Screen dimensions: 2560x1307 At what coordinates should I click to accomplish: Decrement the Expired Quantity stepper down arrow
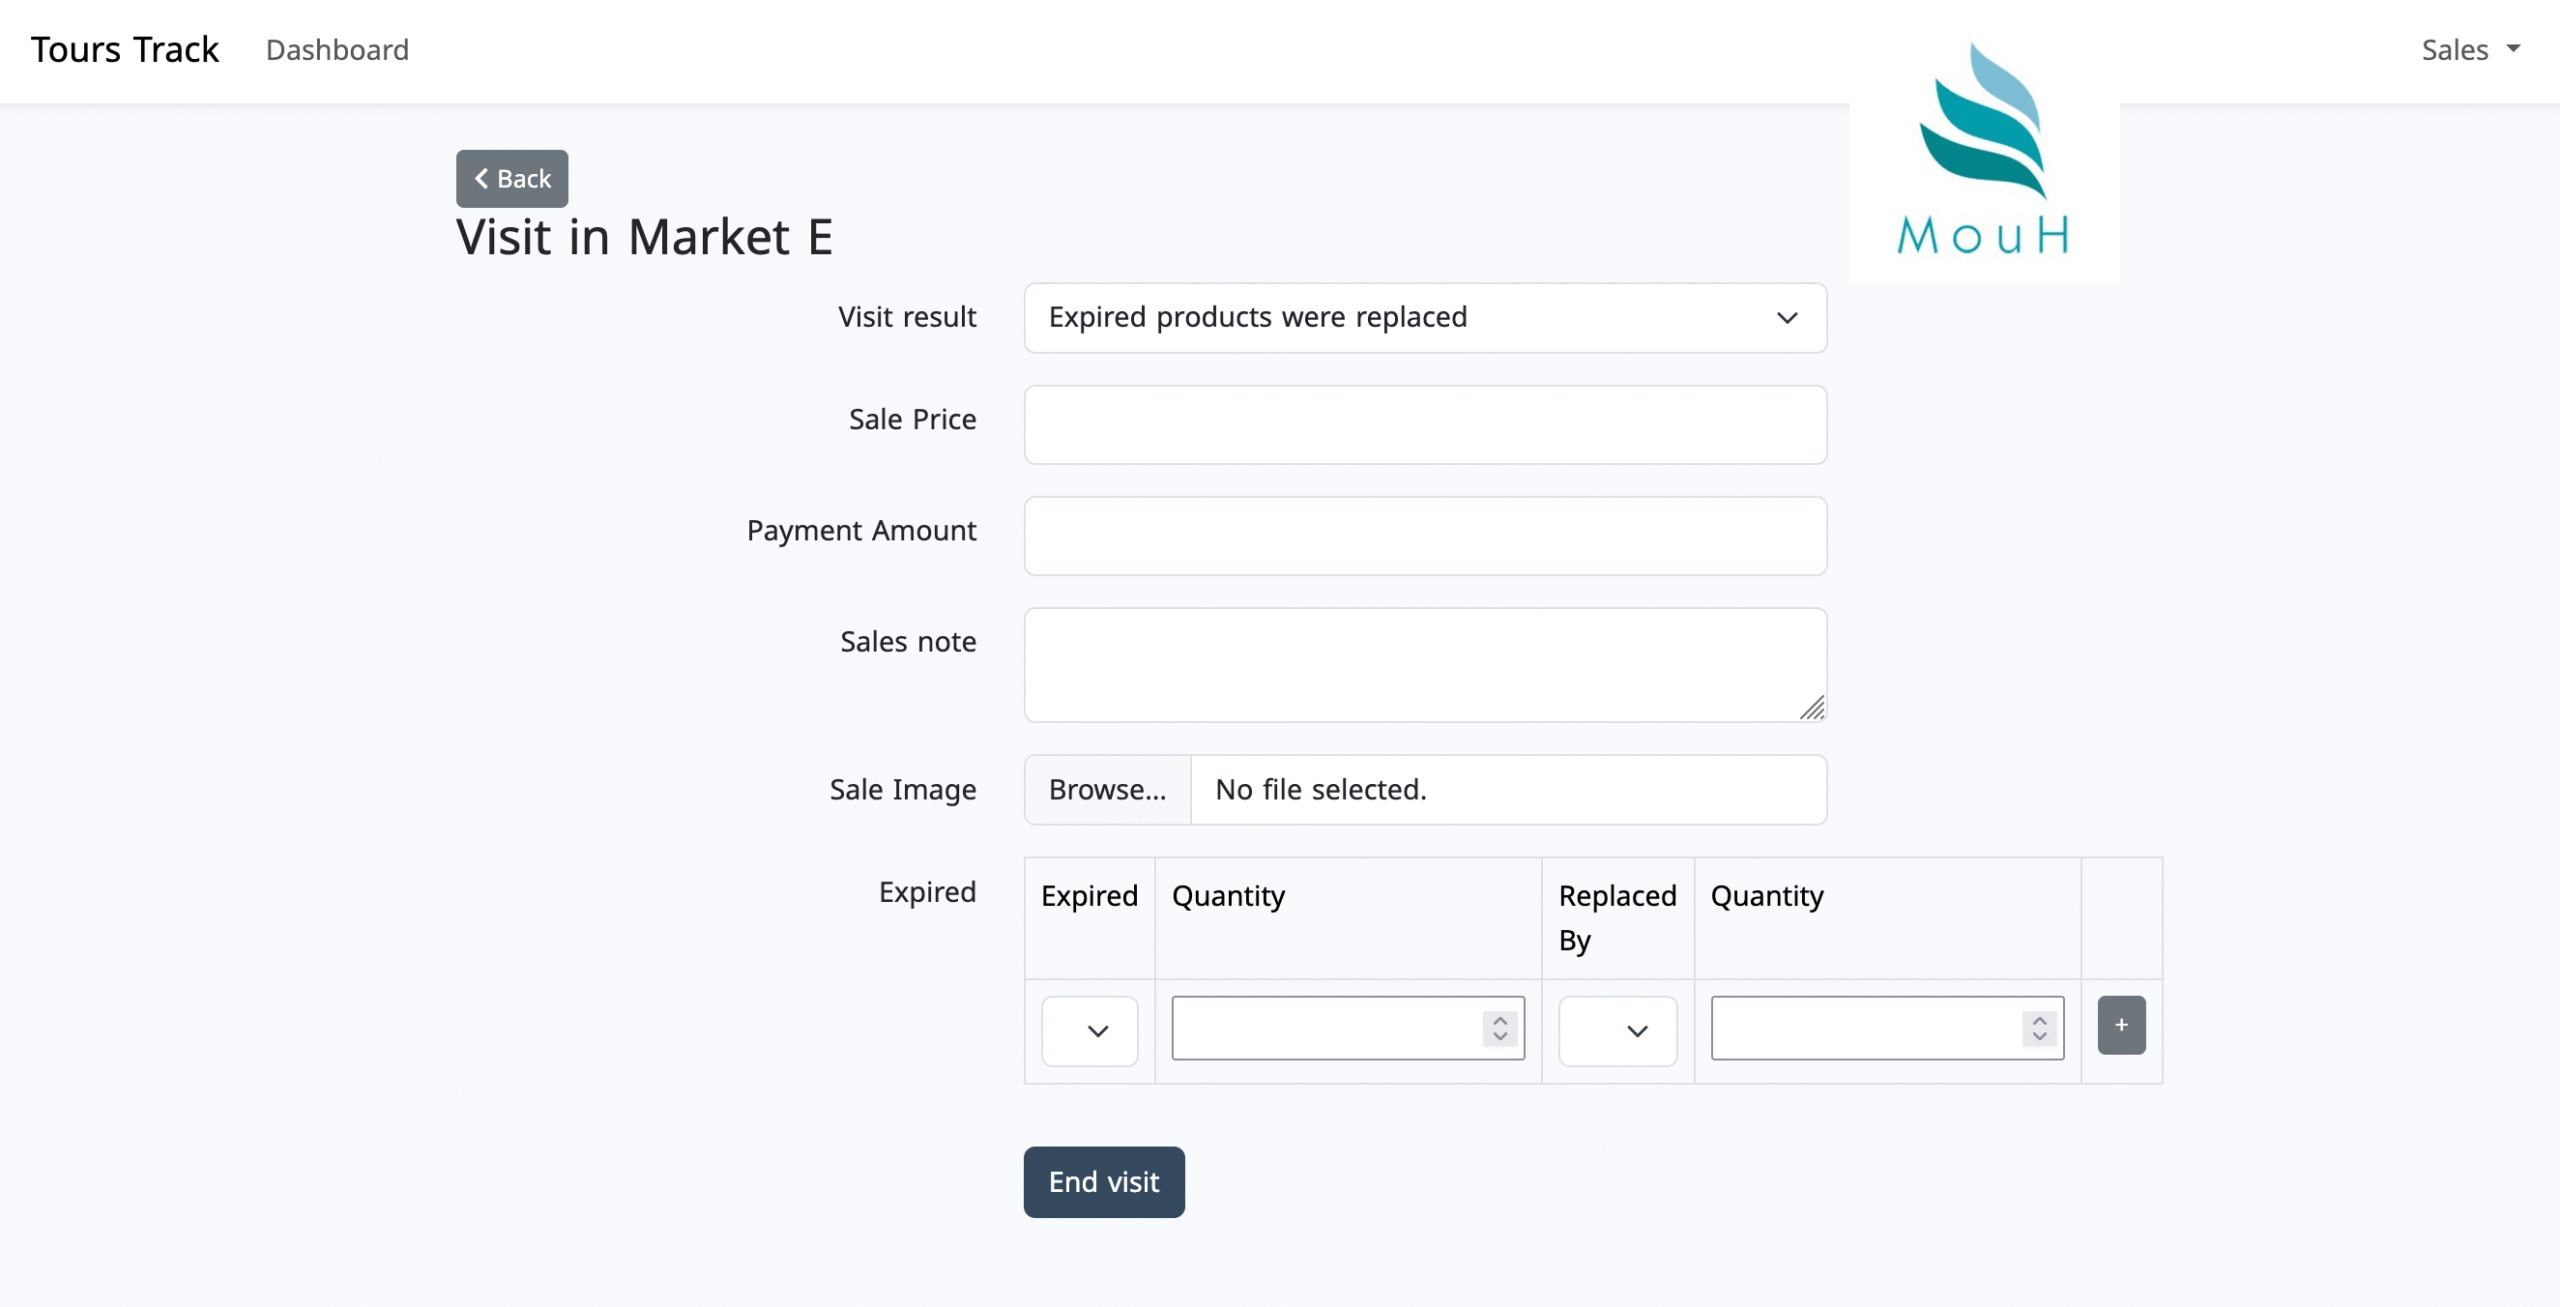point(1500,1036)
